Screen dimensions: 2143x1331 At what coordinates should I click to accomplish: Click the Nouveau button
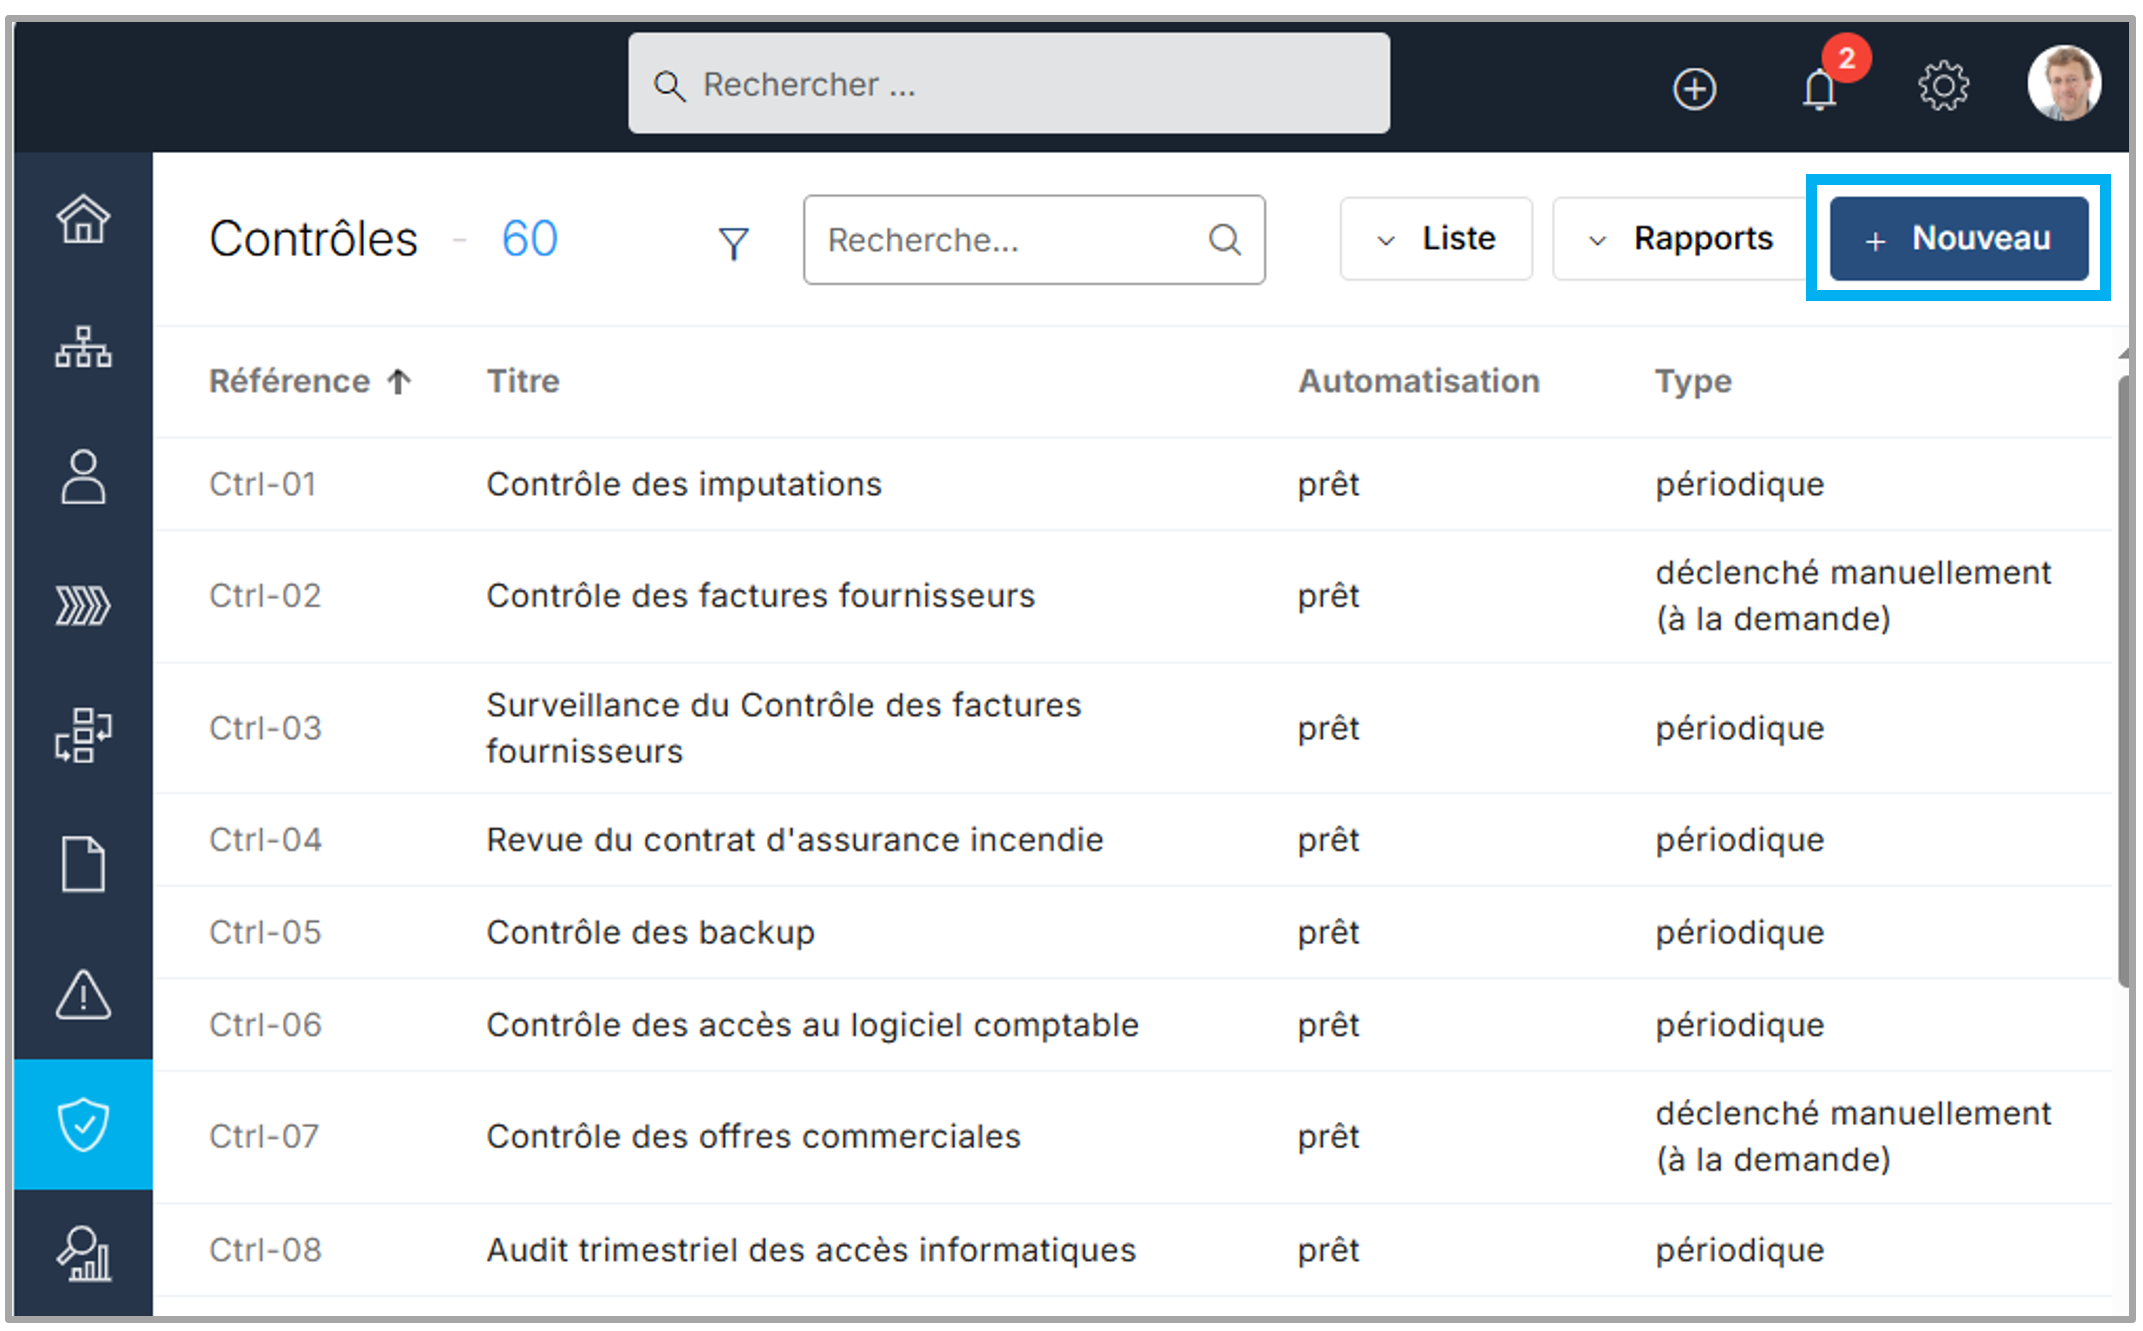pyautogui.click(x=1958, y=239)
